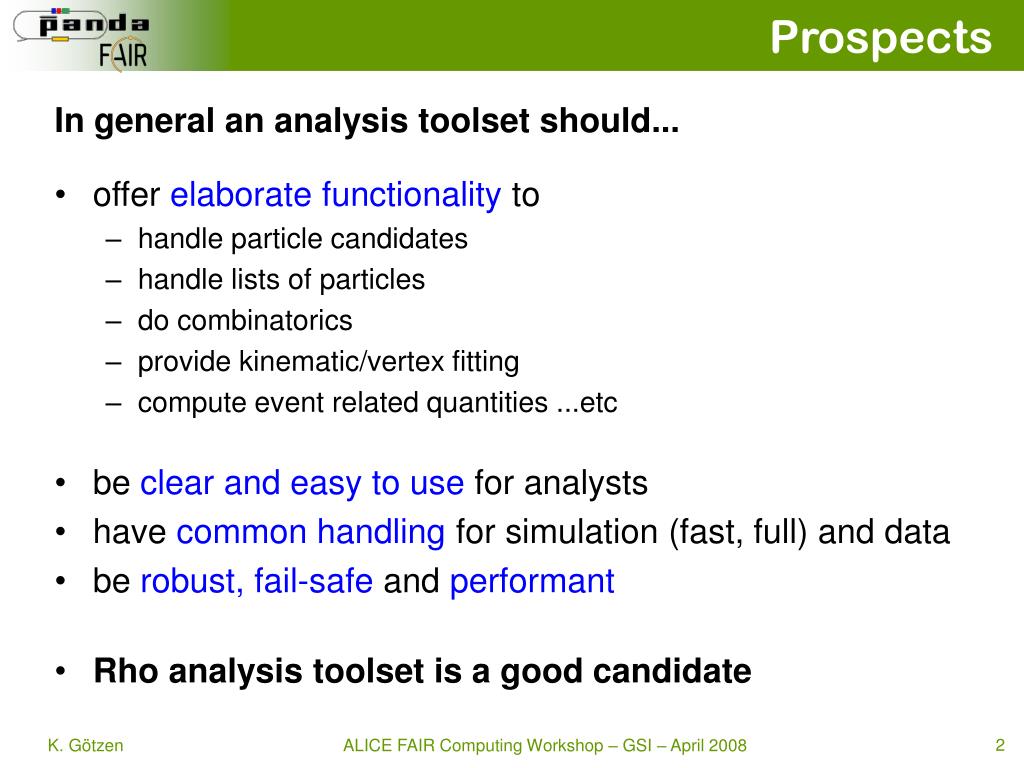Click the 'clear and easy to use' text
This screenshot has width=1024, height=768.
tap(302, 483)
